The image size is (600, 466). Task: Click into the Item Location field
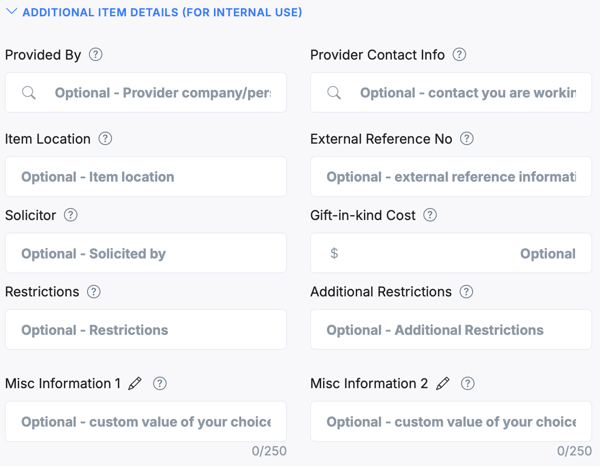146,177
